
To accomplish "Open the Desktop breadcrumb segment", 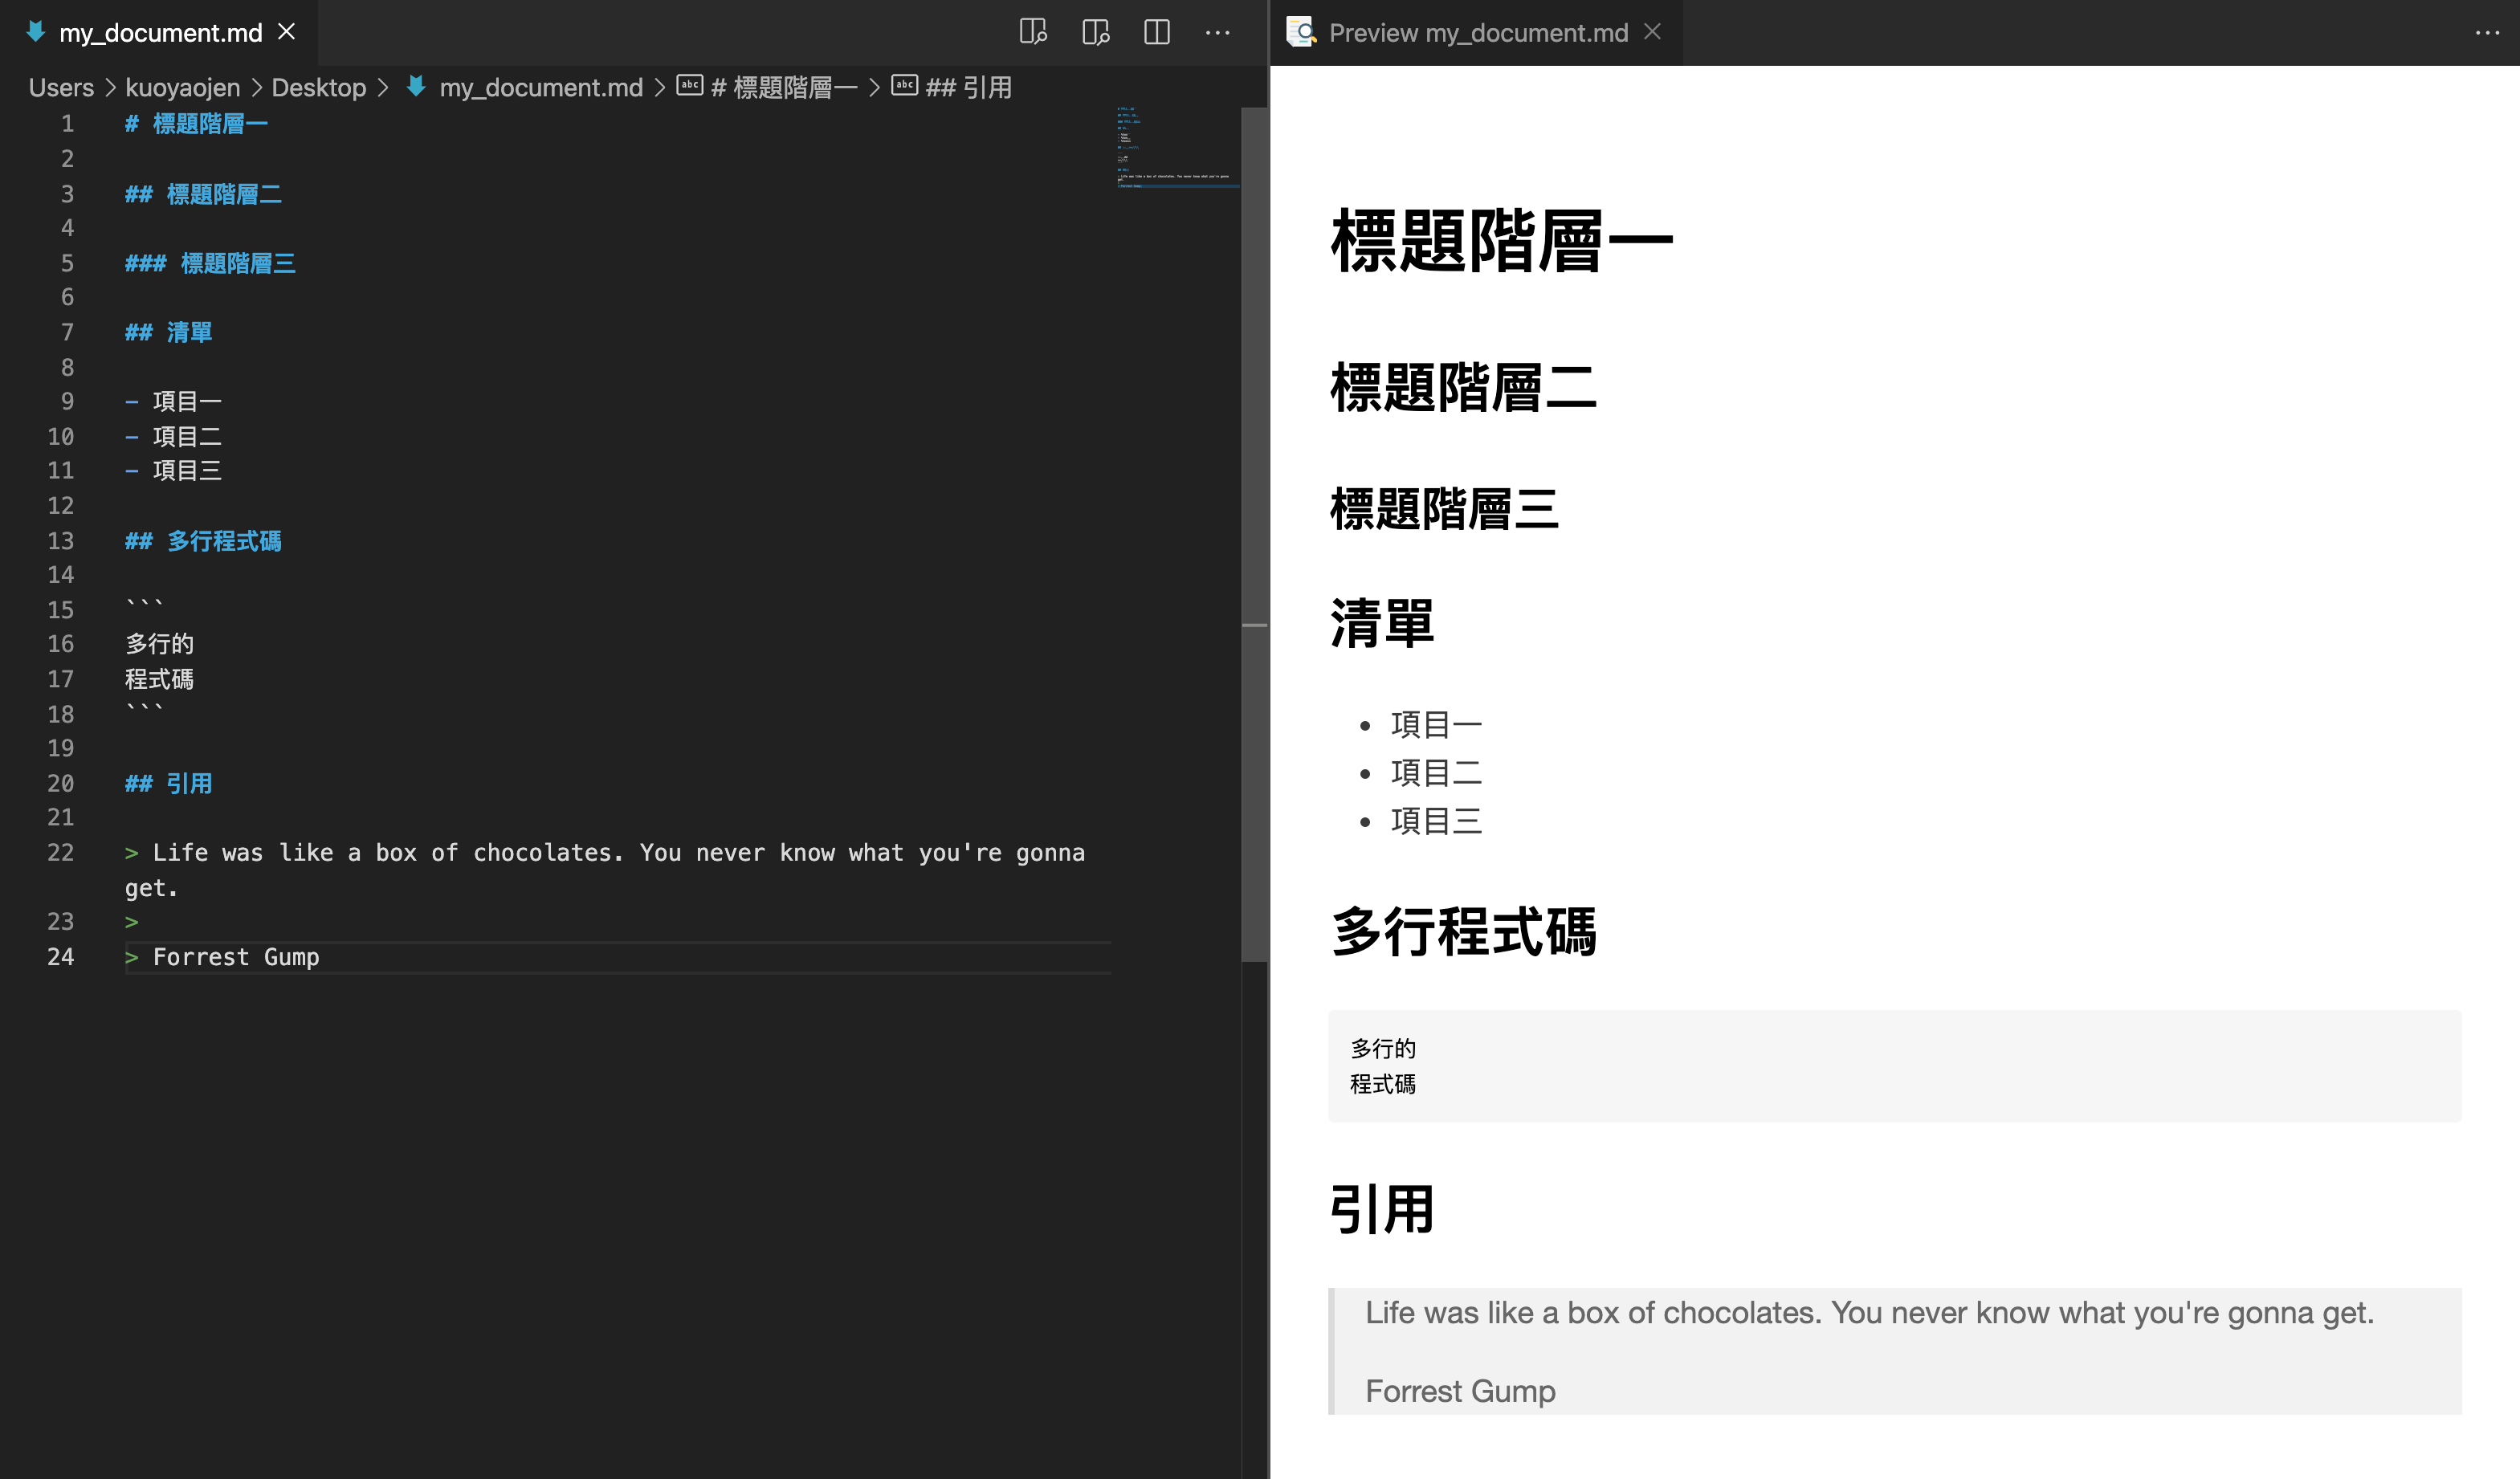I will 319,88.
